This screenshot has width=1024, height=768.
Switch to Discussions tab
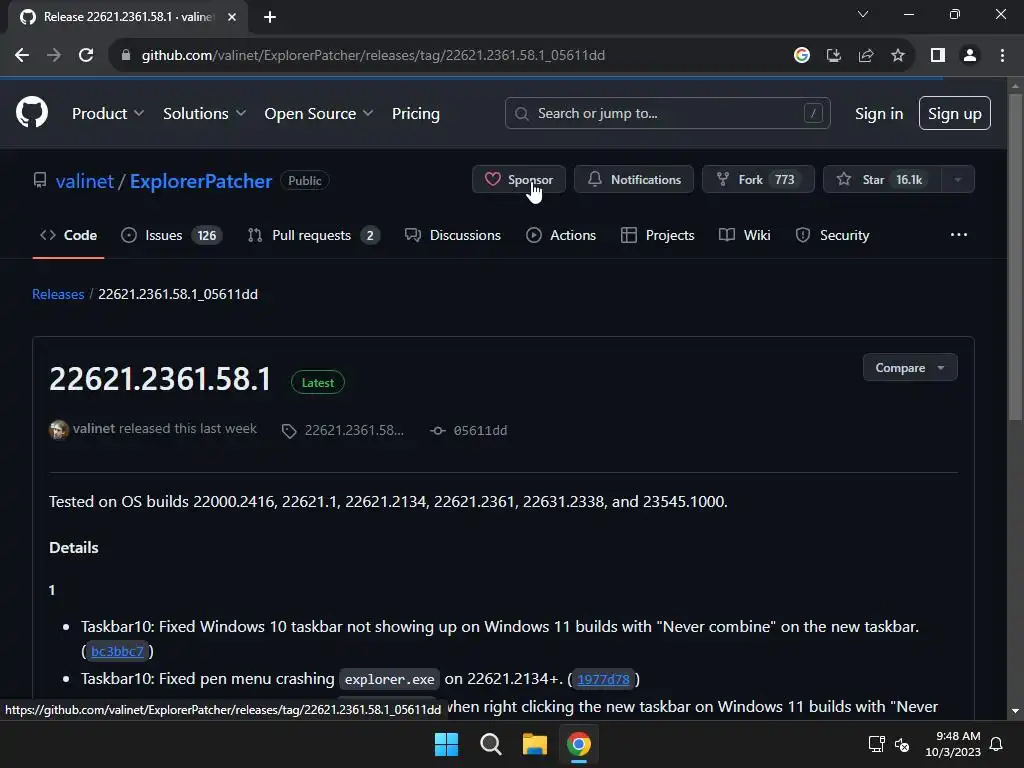pyautogui.click(x=453, y=235)
